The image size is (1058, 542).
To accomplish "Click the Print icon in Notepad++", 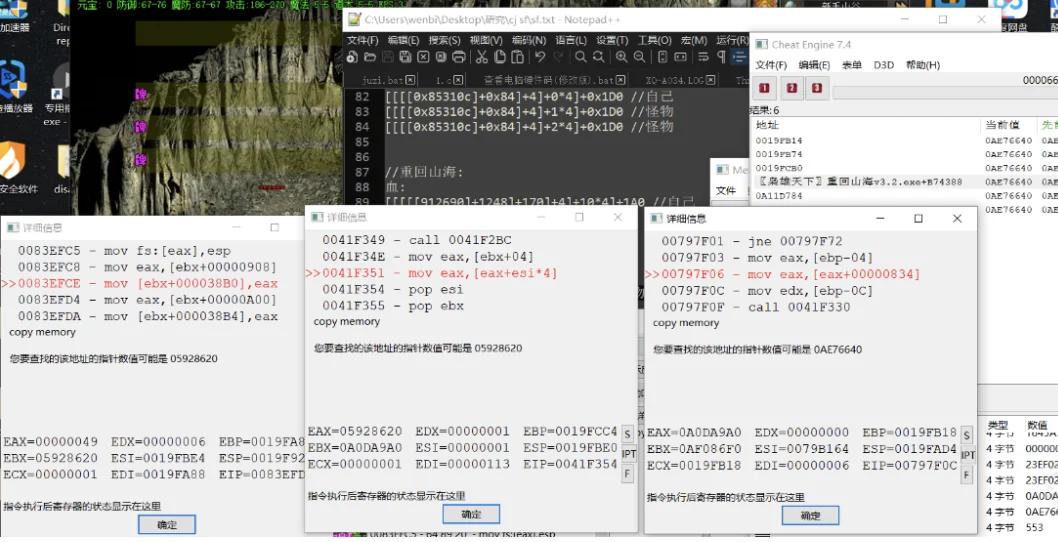I will point(459,57).
